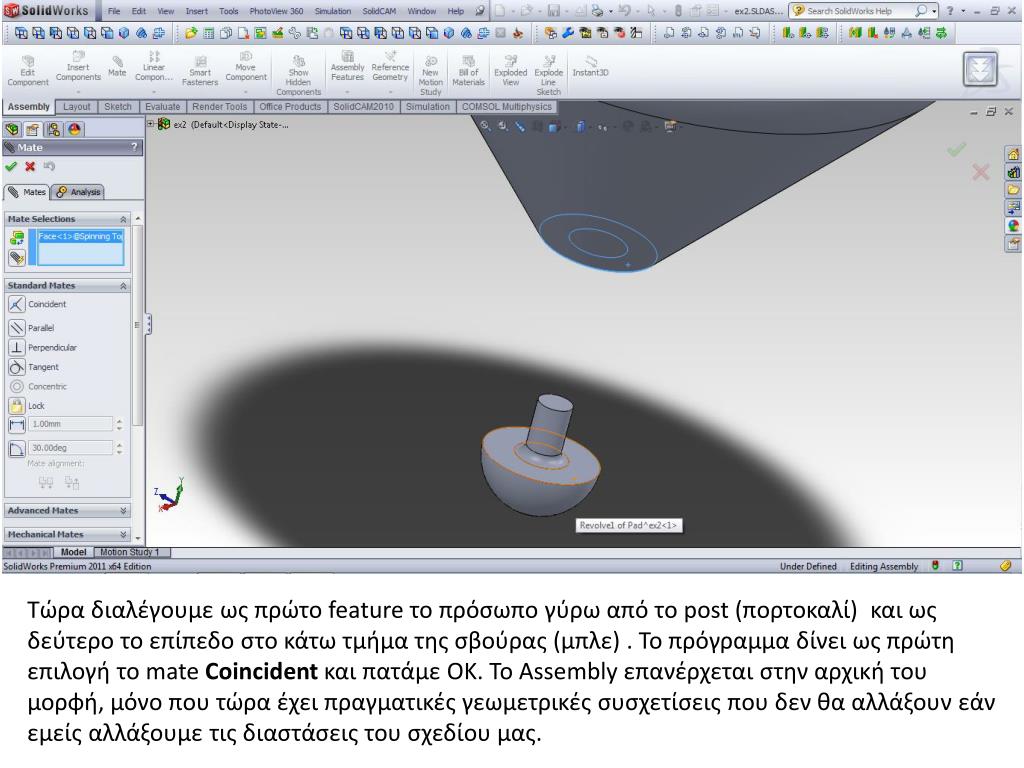Open Assembly Features tool
Image resolution: width=1024 pixels, height=768 pixels.
(x=347, y=67)
